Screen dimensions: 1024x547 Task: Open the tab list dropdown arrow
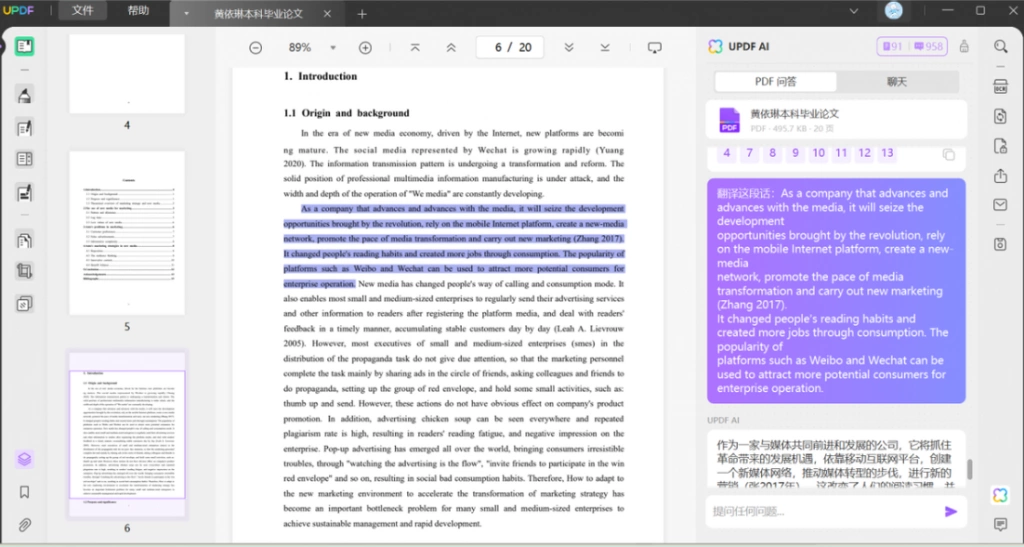click(186, 13)
